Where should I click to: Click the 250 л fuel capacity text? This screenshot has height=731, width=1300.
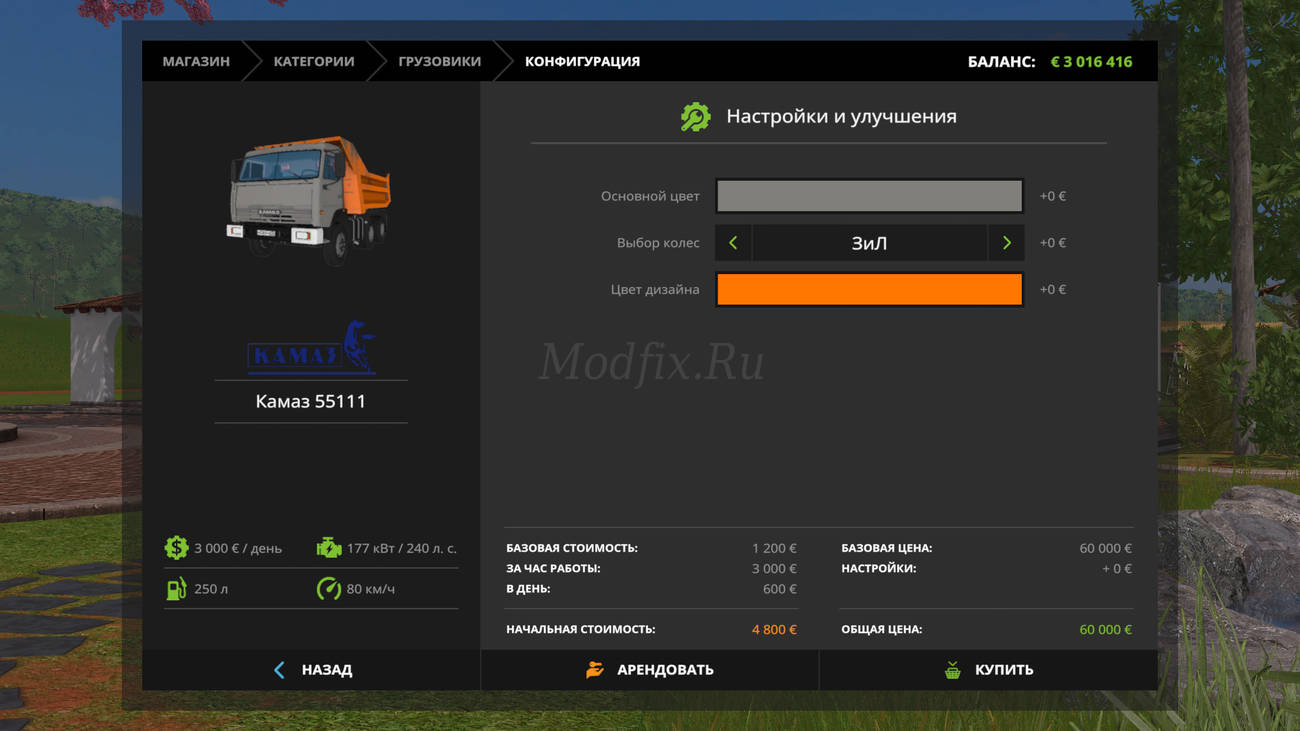pos(211,589)
